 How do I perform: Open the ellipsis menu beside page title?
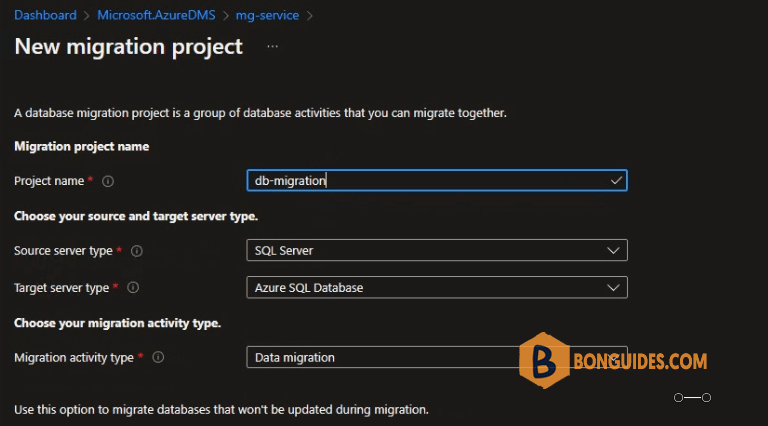272,47
